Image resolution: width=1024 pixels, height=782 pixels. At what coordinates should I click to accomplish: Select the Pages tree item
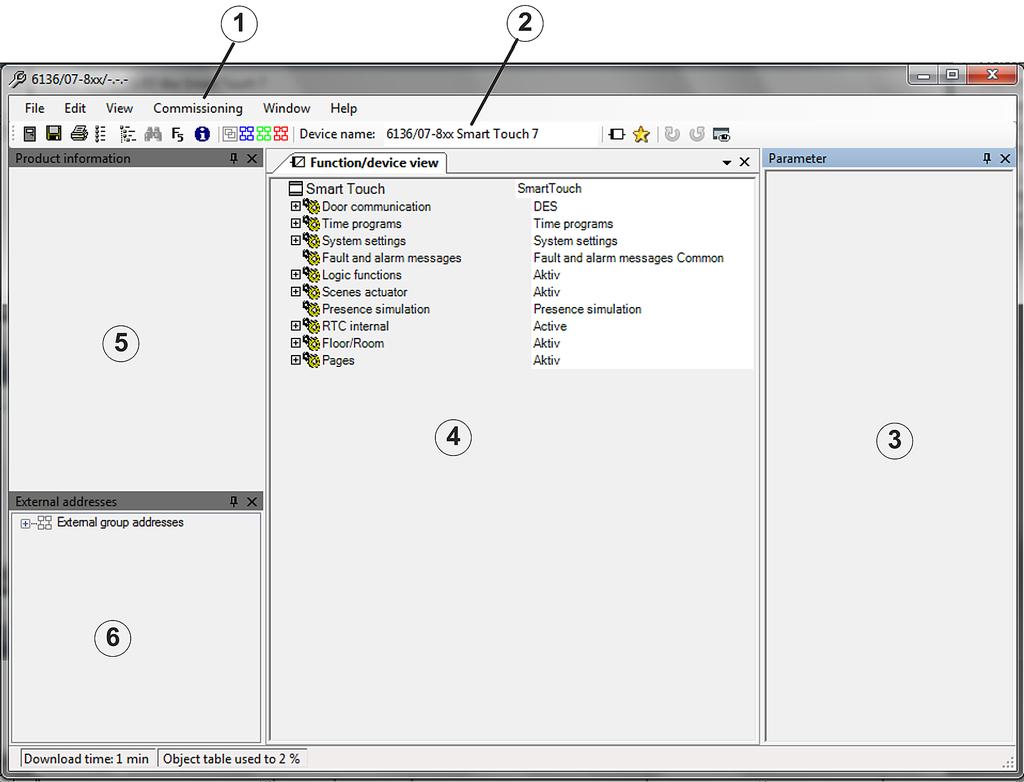[x=338, y=360]
